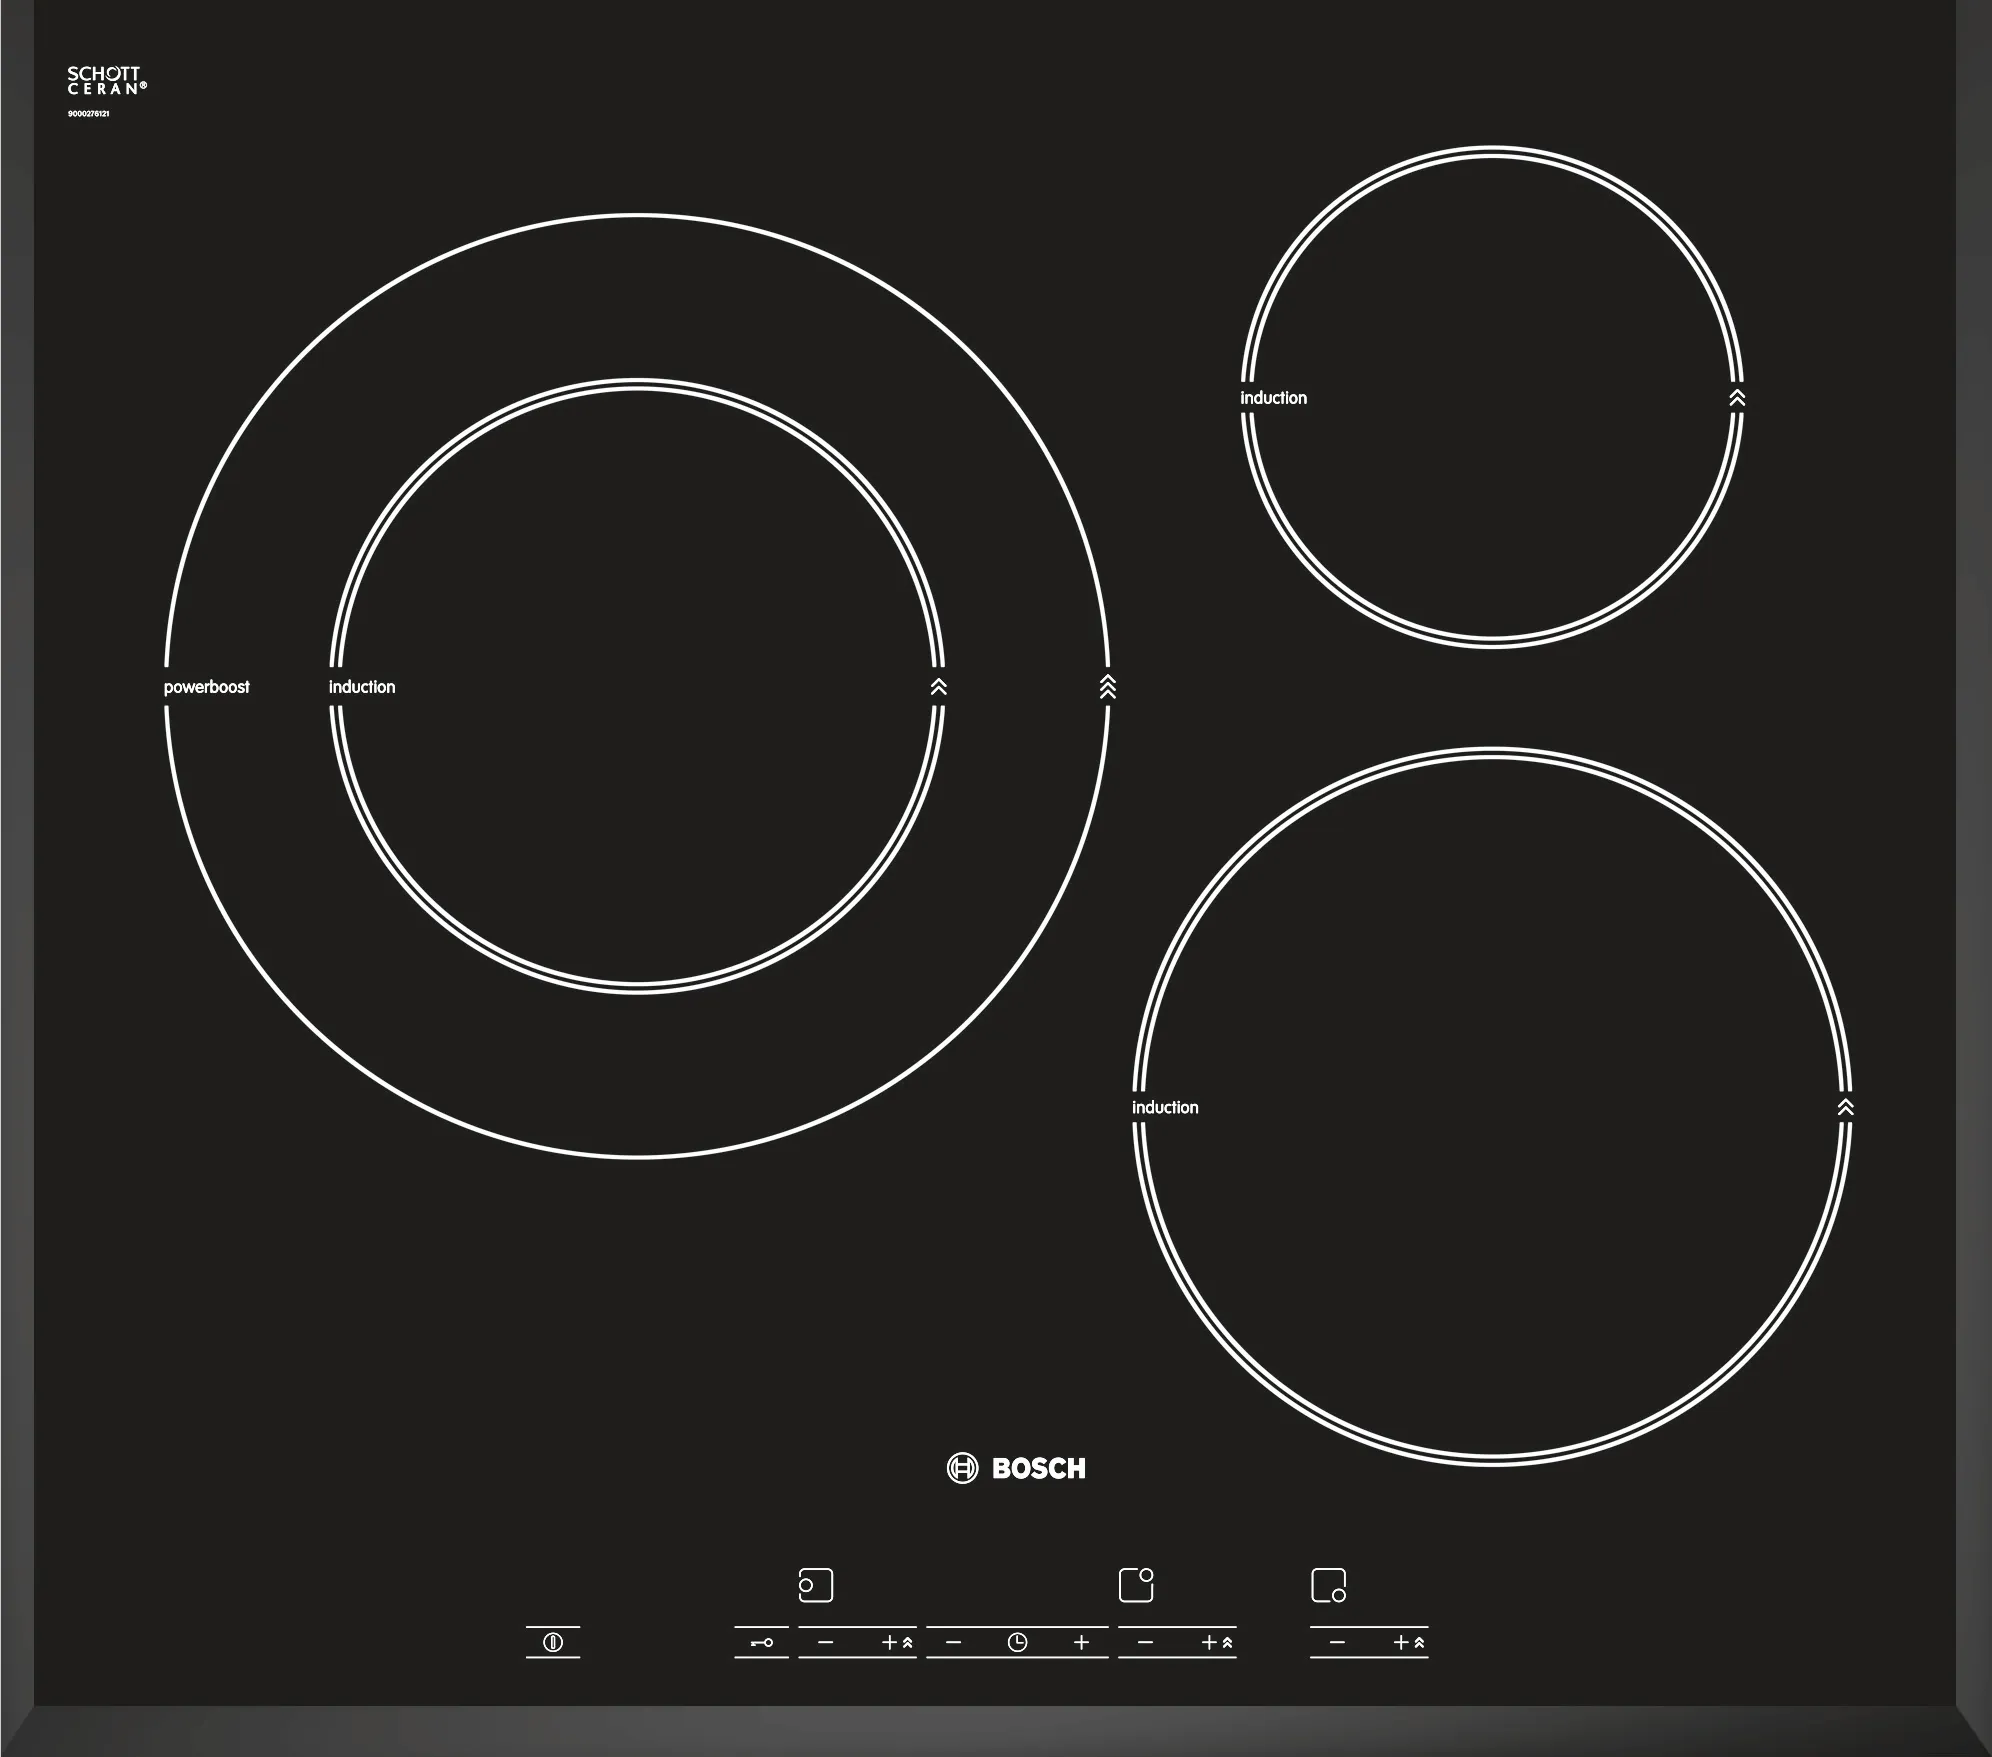
Task: Decrease the timer with minus button
Action: [x=953, y=1642]
